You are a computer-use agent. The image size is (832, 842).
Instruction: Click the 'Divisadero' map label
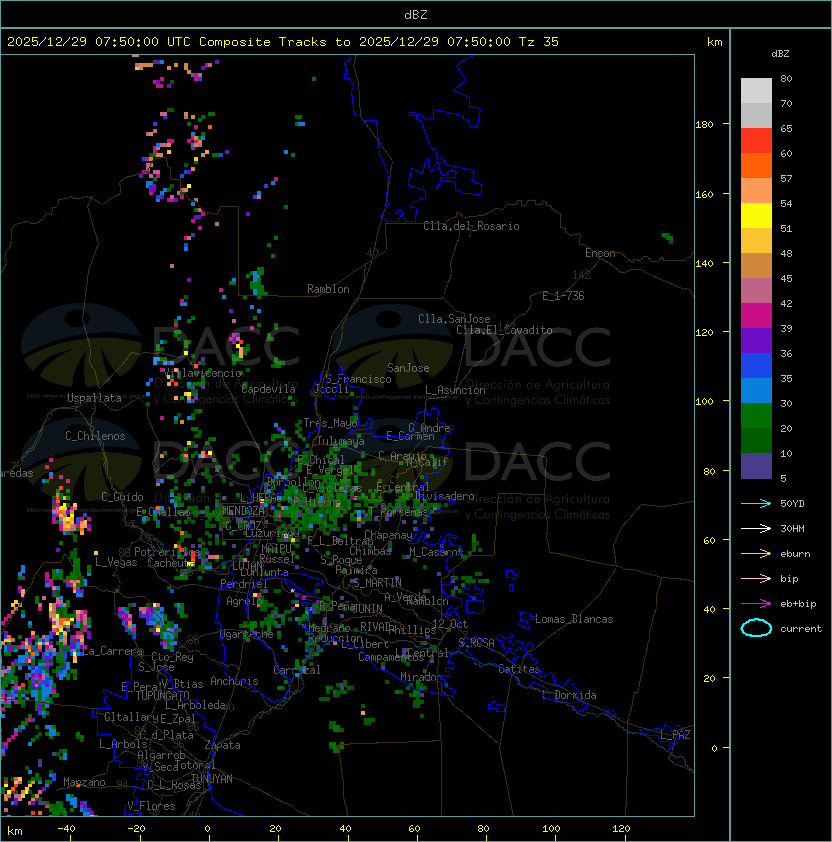(444, 496)
